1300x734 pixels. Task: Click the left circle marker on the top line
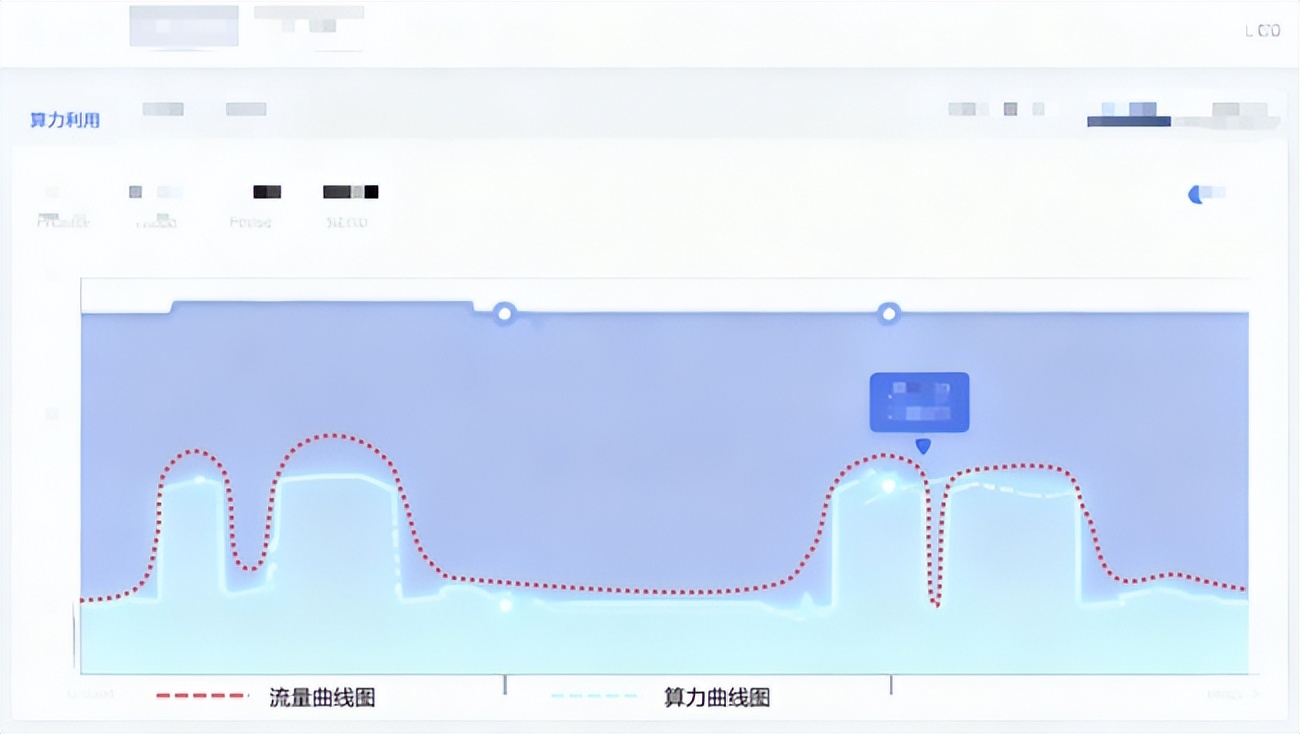505,314
